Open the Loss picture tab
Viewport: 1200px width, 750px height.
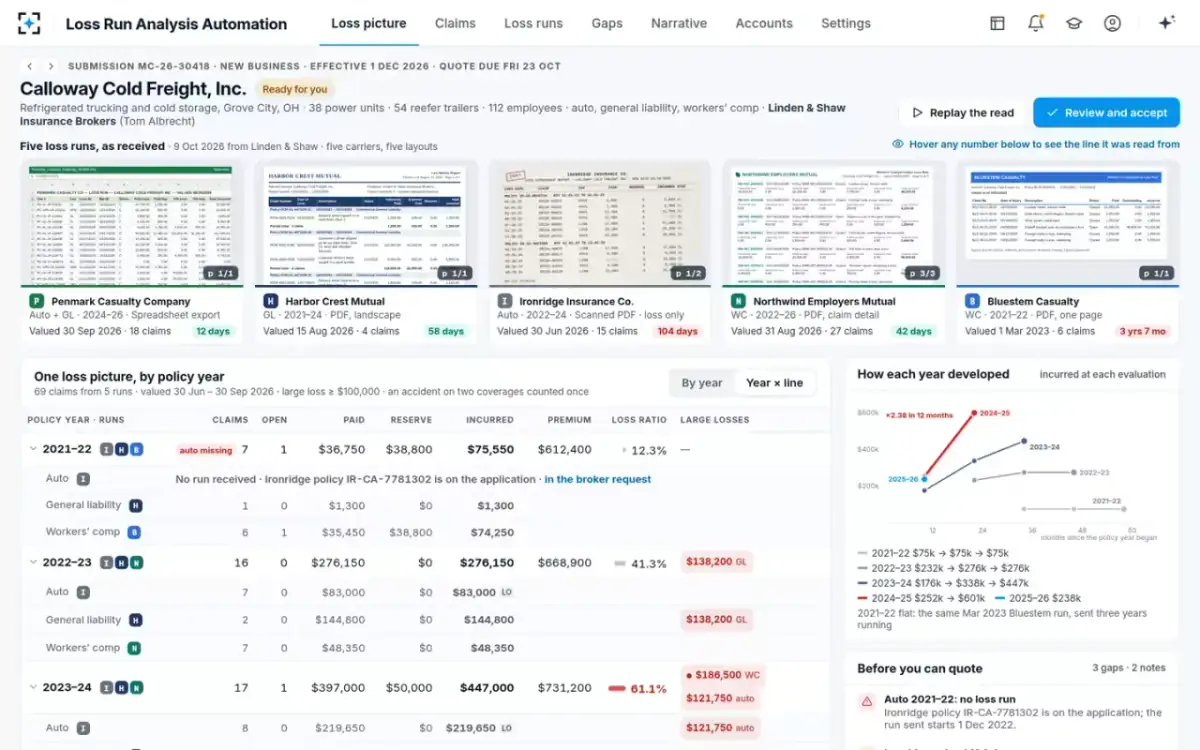coord(369,23)
